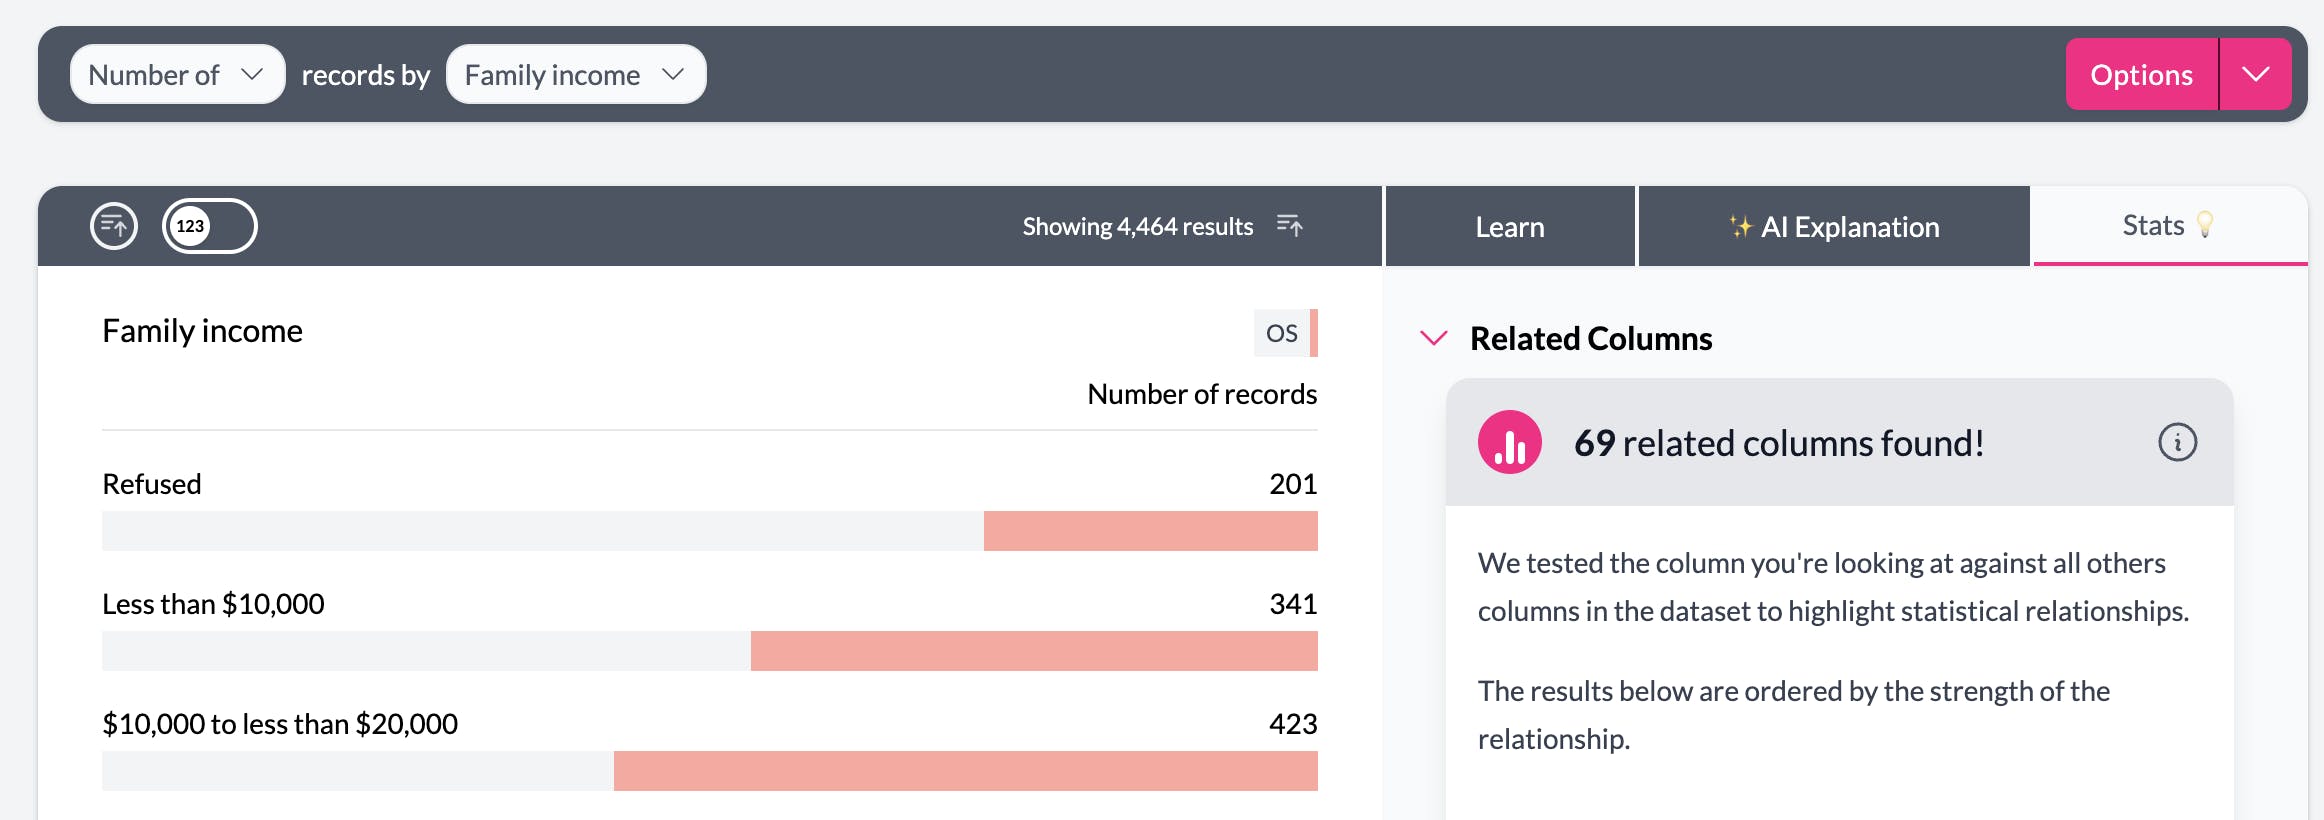Screen dimensions: 2324x820
Task: Select the Less than $10,000 row label
Action: [213, 604]
